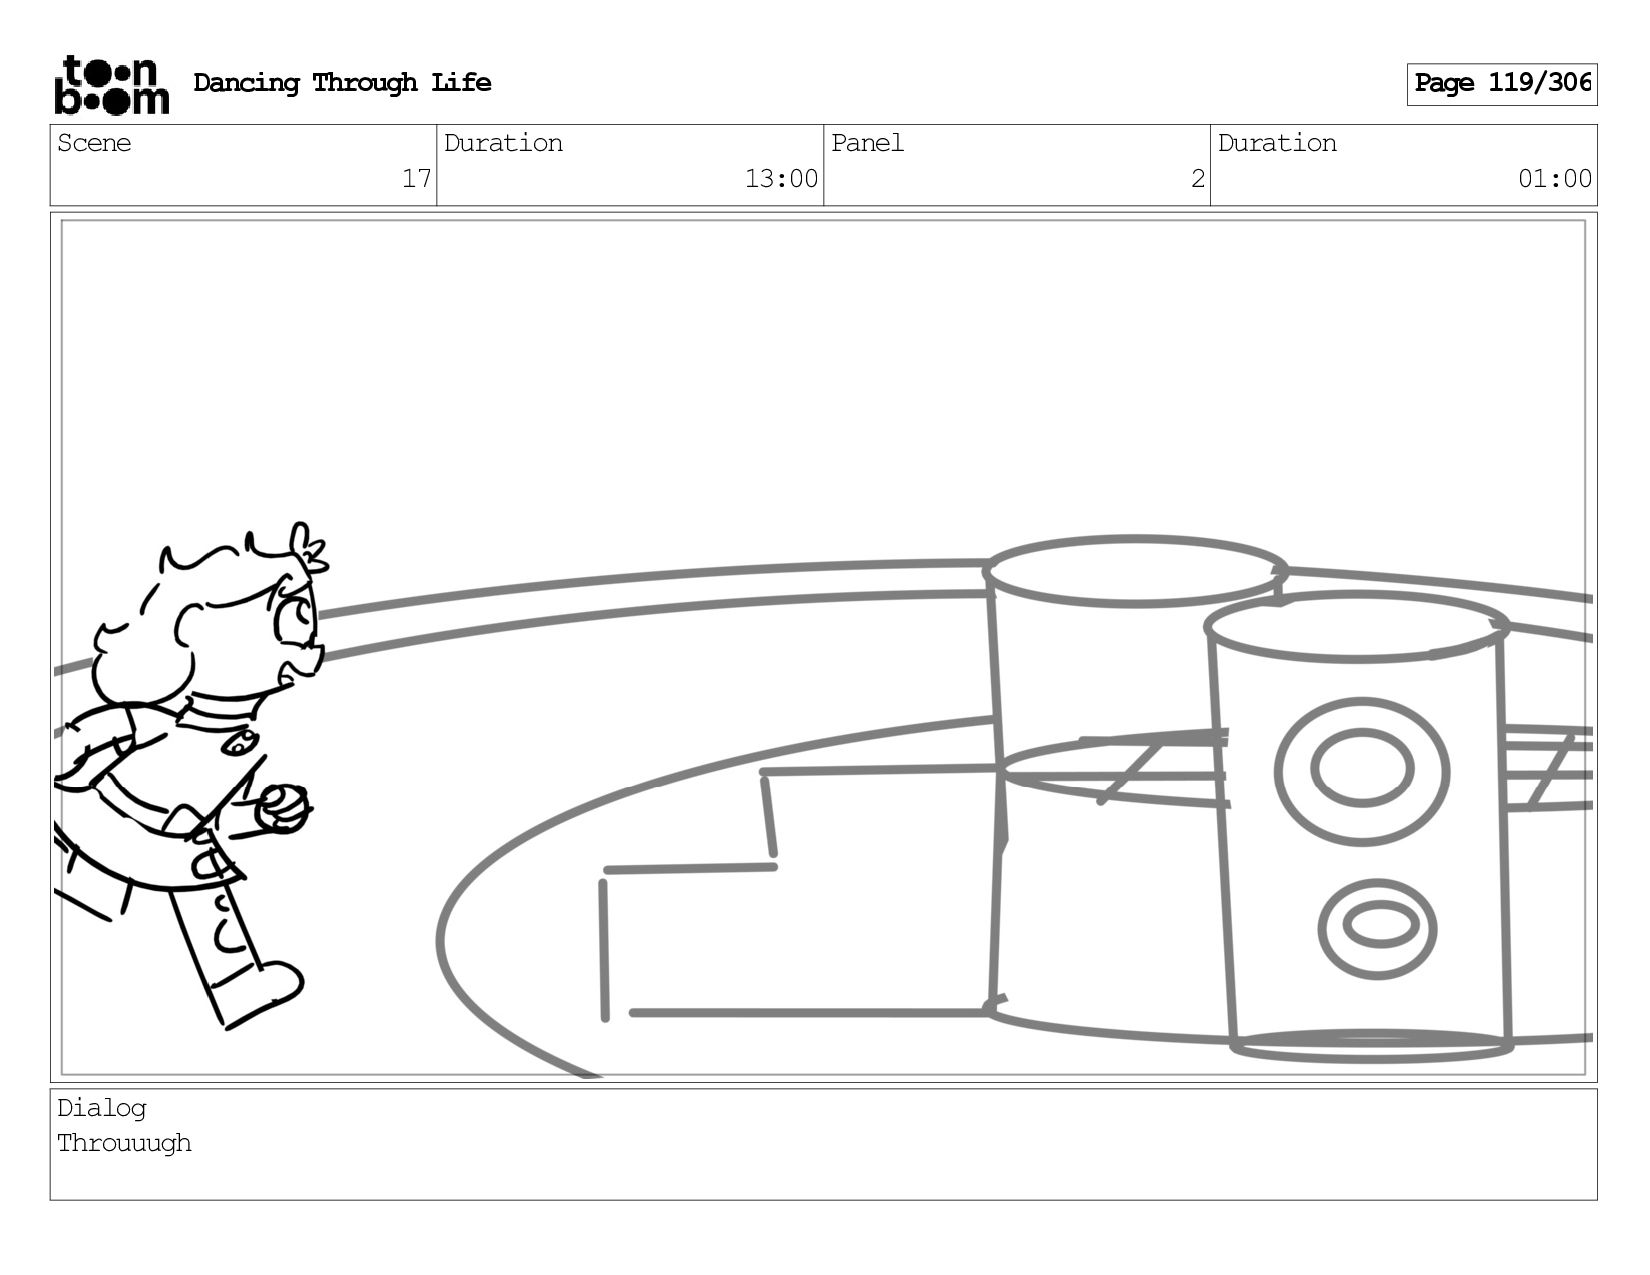
Task: Select the scene number '17'
Action: point(416,179)
